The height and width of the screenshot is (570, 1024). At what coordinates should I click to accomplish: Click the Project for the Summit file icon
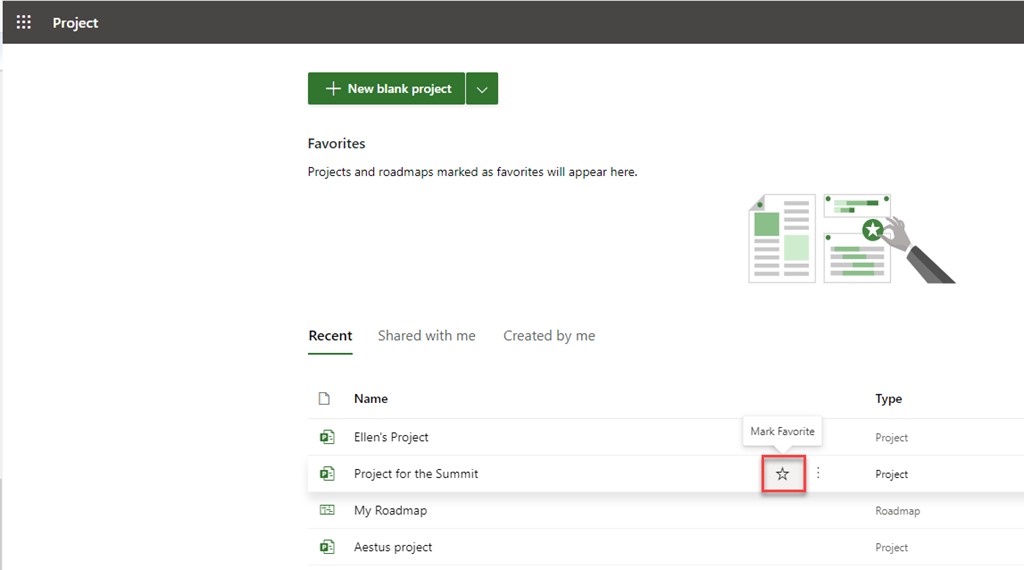click(326, 474)
